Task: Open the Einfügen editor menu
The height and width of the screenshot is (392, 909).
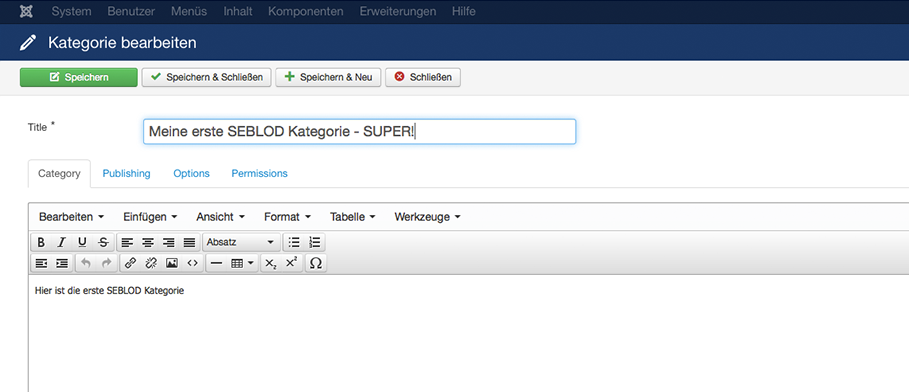Action: tap(150, 217)
